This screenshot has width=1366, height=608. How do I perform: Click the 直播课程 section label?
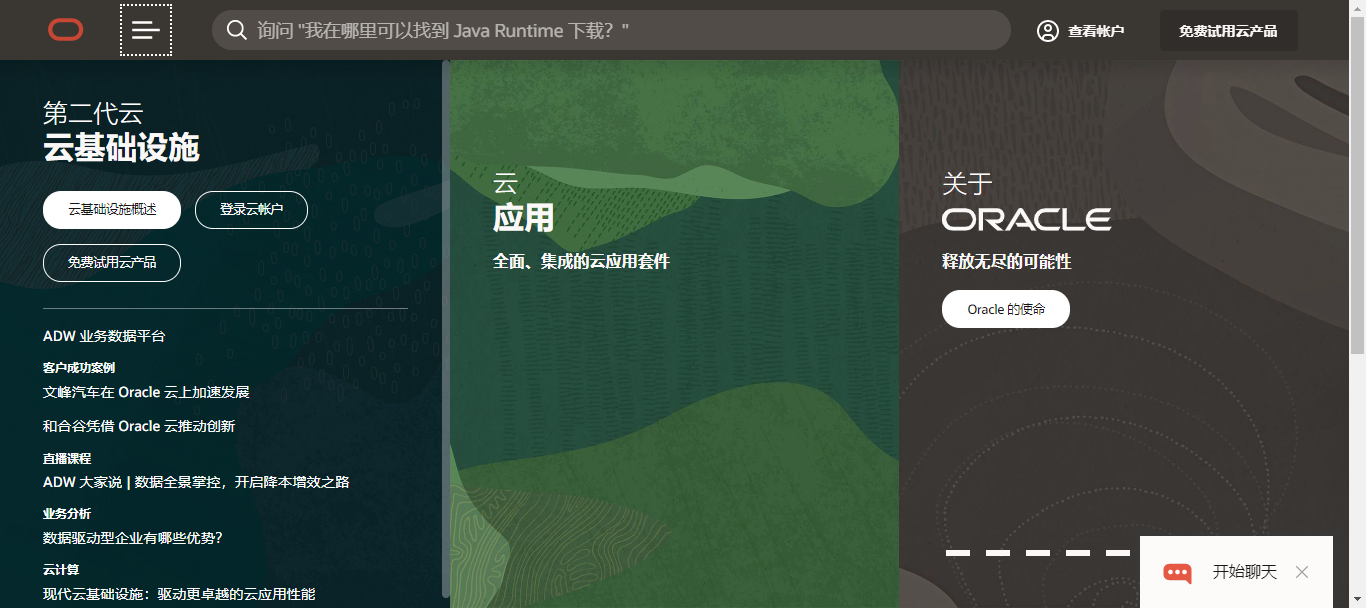[x=67, y=458]
